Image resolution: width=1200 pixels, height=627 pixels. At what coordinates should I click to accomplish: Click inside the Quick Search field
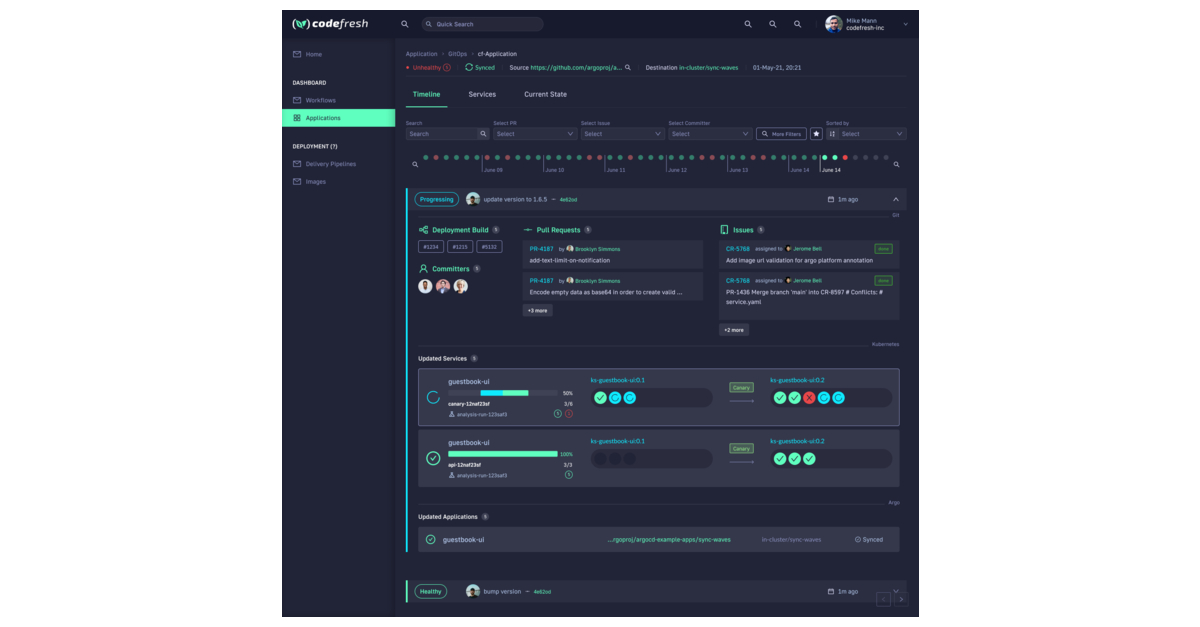[x=483, y=23]
